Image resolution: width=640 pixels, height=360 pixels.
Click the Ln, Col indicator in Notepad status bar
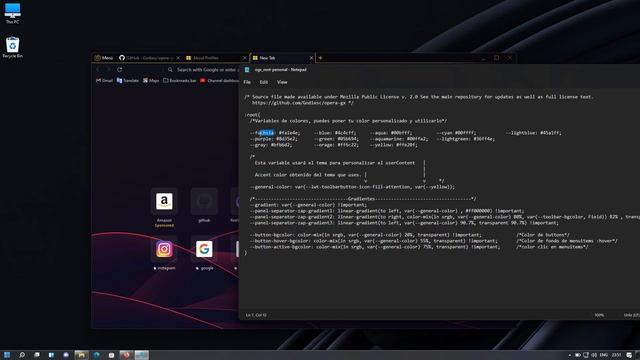coord(256,315)
